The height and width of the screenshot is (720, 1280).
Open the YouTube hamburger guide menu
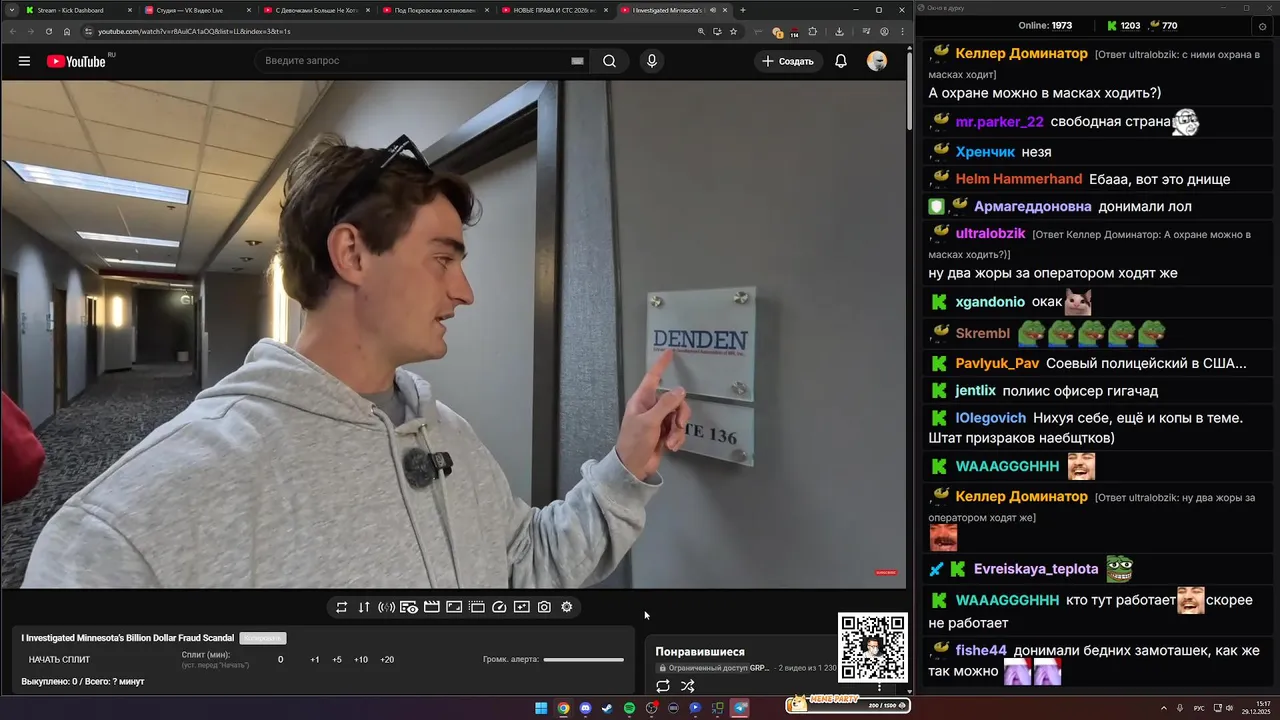[x=24, y=61]
